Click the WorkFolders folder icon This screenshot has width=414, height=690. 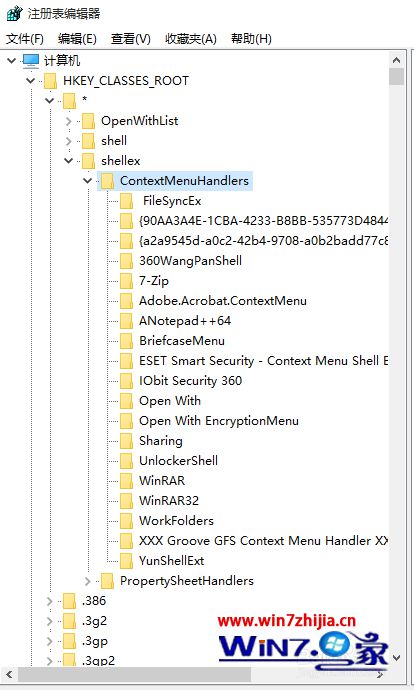(x=127, y=521)
